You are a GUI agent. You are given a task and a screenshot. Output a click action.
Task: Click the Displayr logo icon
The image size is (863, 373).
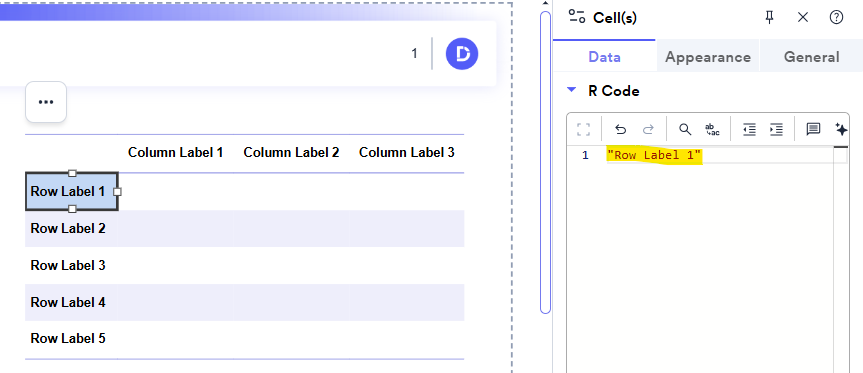462,54
